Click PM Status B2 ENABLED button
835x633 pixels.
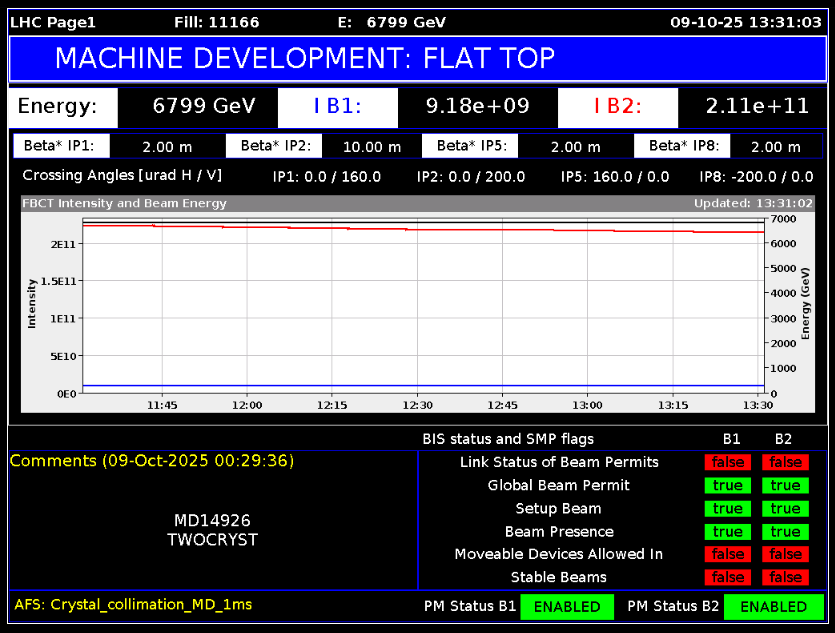pyautogui.click(x=773, y=607)
